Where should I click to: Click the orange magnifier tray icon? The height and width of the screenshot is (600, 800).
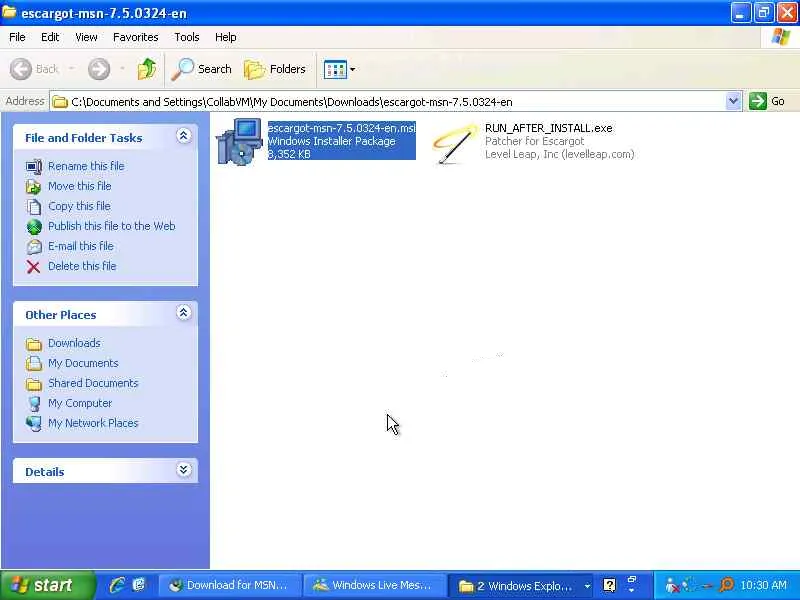[x=726, y=585]
